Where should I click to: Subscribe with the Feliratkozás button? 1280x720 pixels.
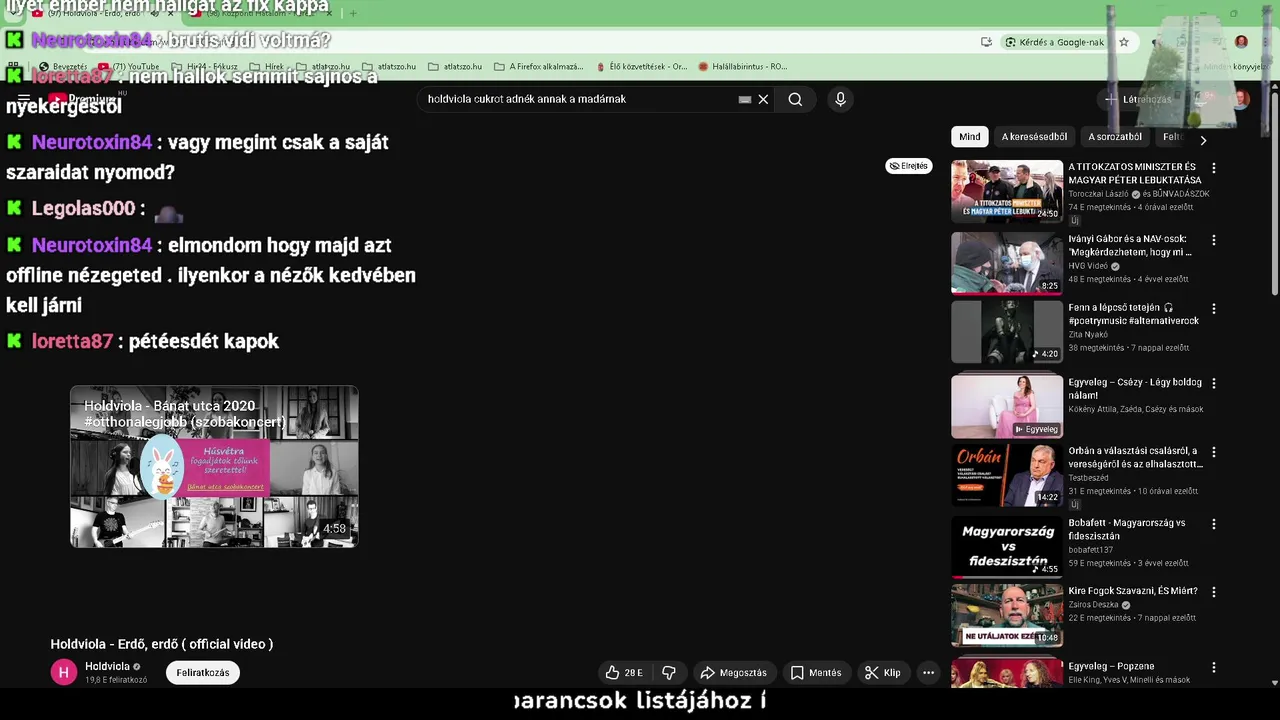pyautogui.click(x=203, y=673)
